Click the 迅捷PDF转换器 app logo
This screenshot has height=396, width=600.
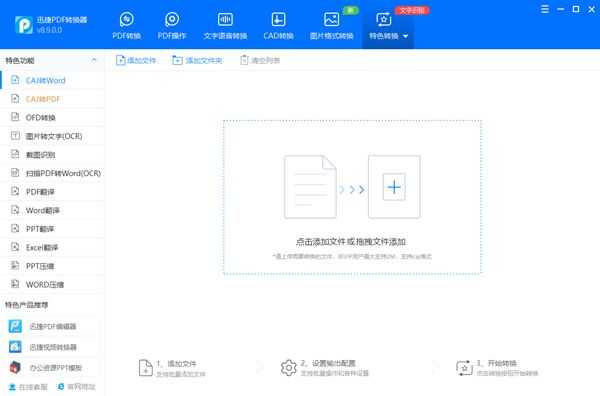click(x=24, y=24)
